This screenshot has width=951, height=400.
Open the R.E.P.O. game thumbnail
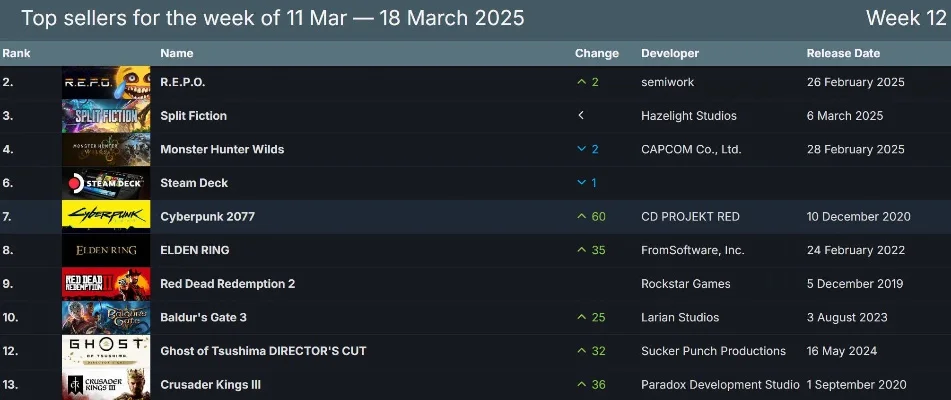tap(106, 82)
